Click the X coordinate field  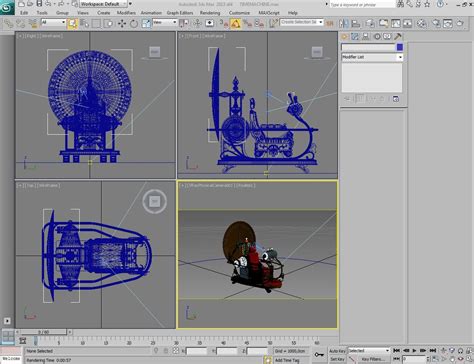[x=197, y=351]
